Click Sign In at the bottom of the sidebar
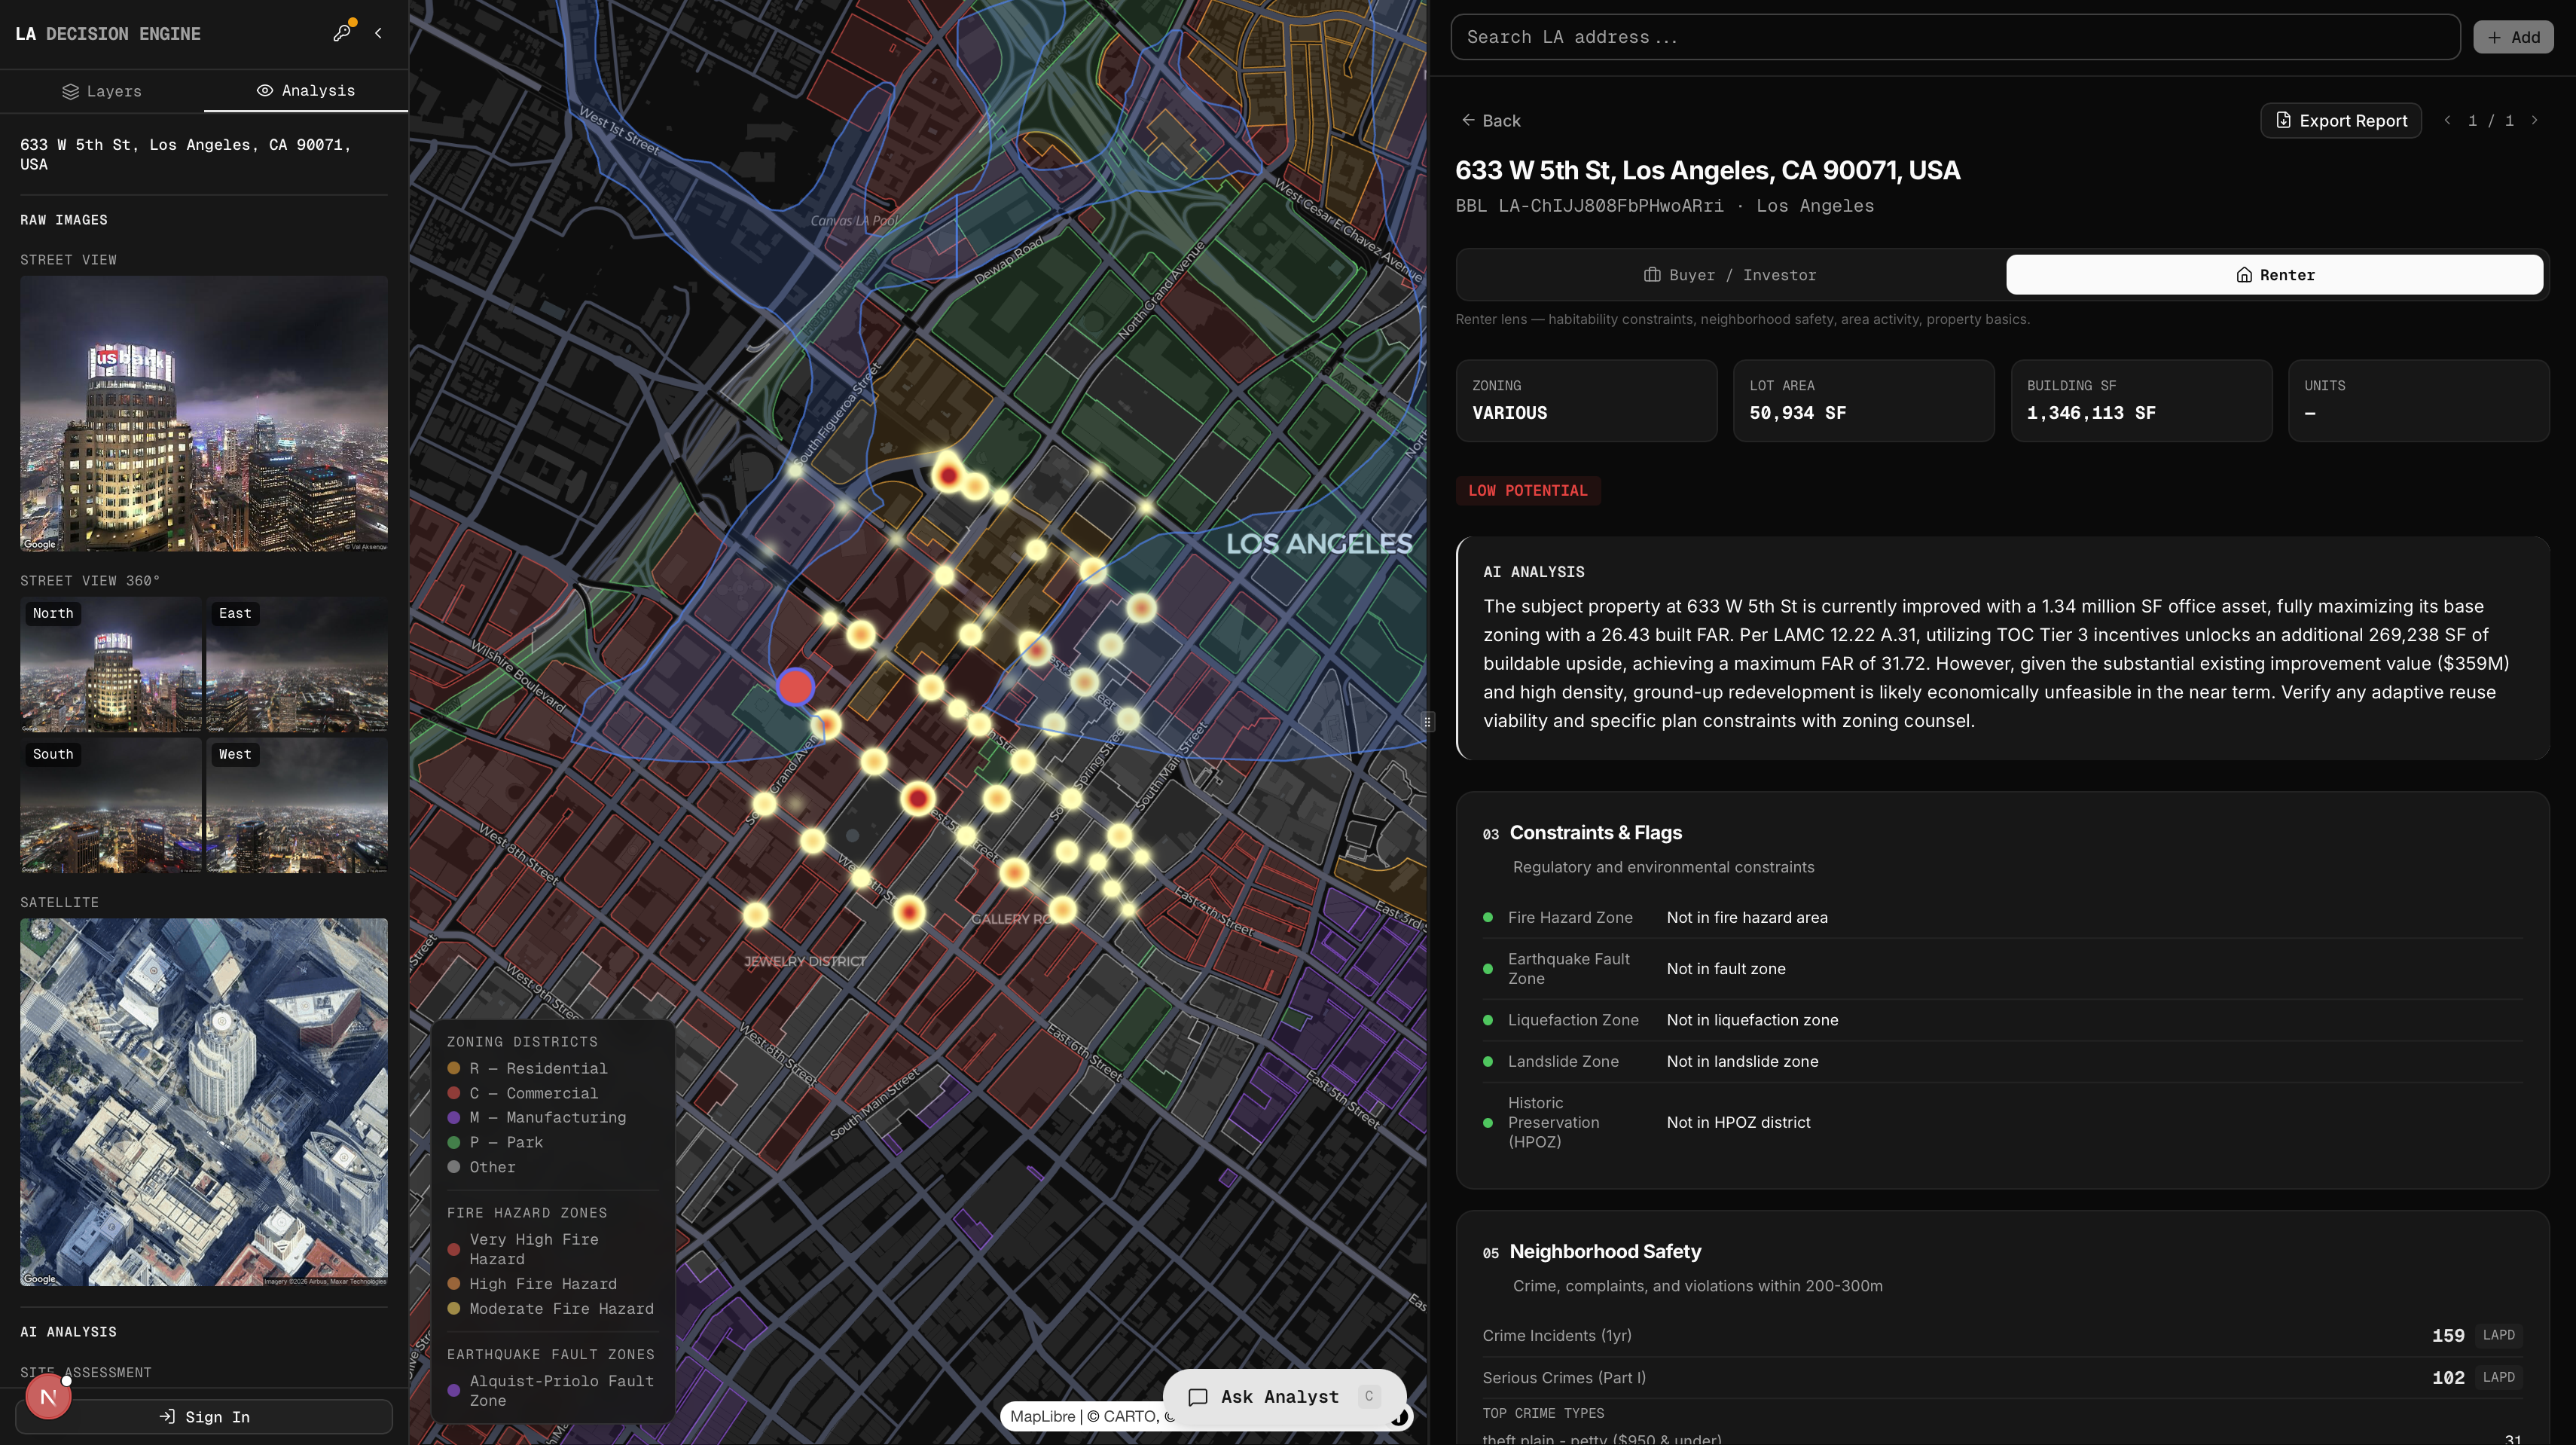Image resolution: width=2576 pixels, height=1445 pixels. pyautogui.click(x=204, y=1416)
